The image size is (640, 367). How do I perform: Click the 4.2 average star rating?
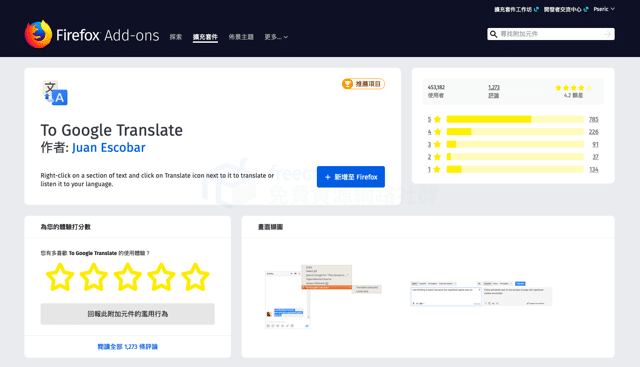573,91
